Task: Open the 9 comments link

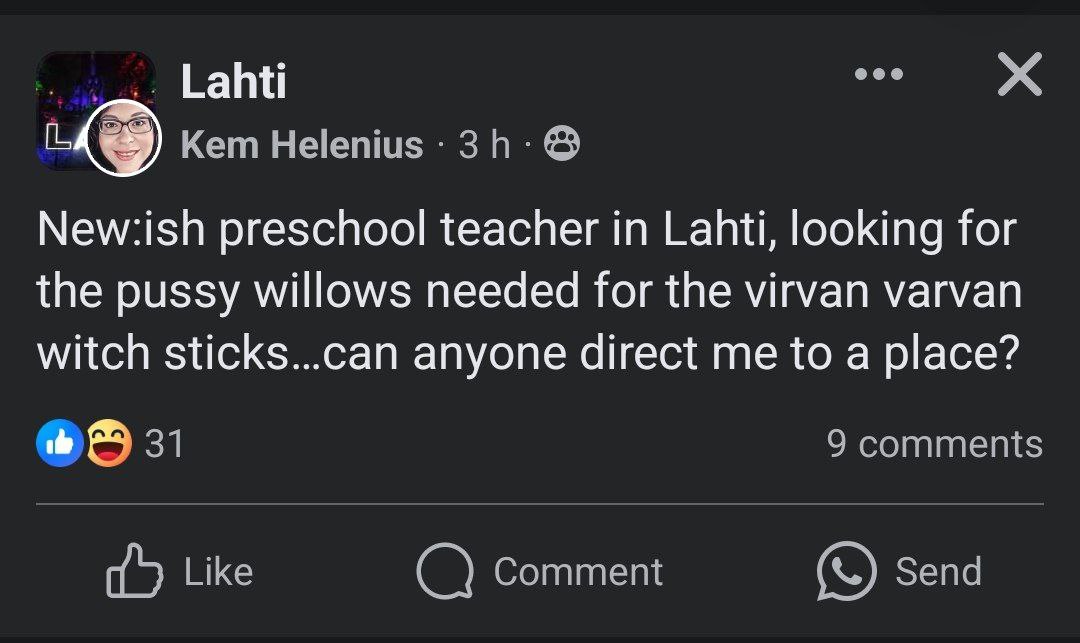Action: coord(934,444)
